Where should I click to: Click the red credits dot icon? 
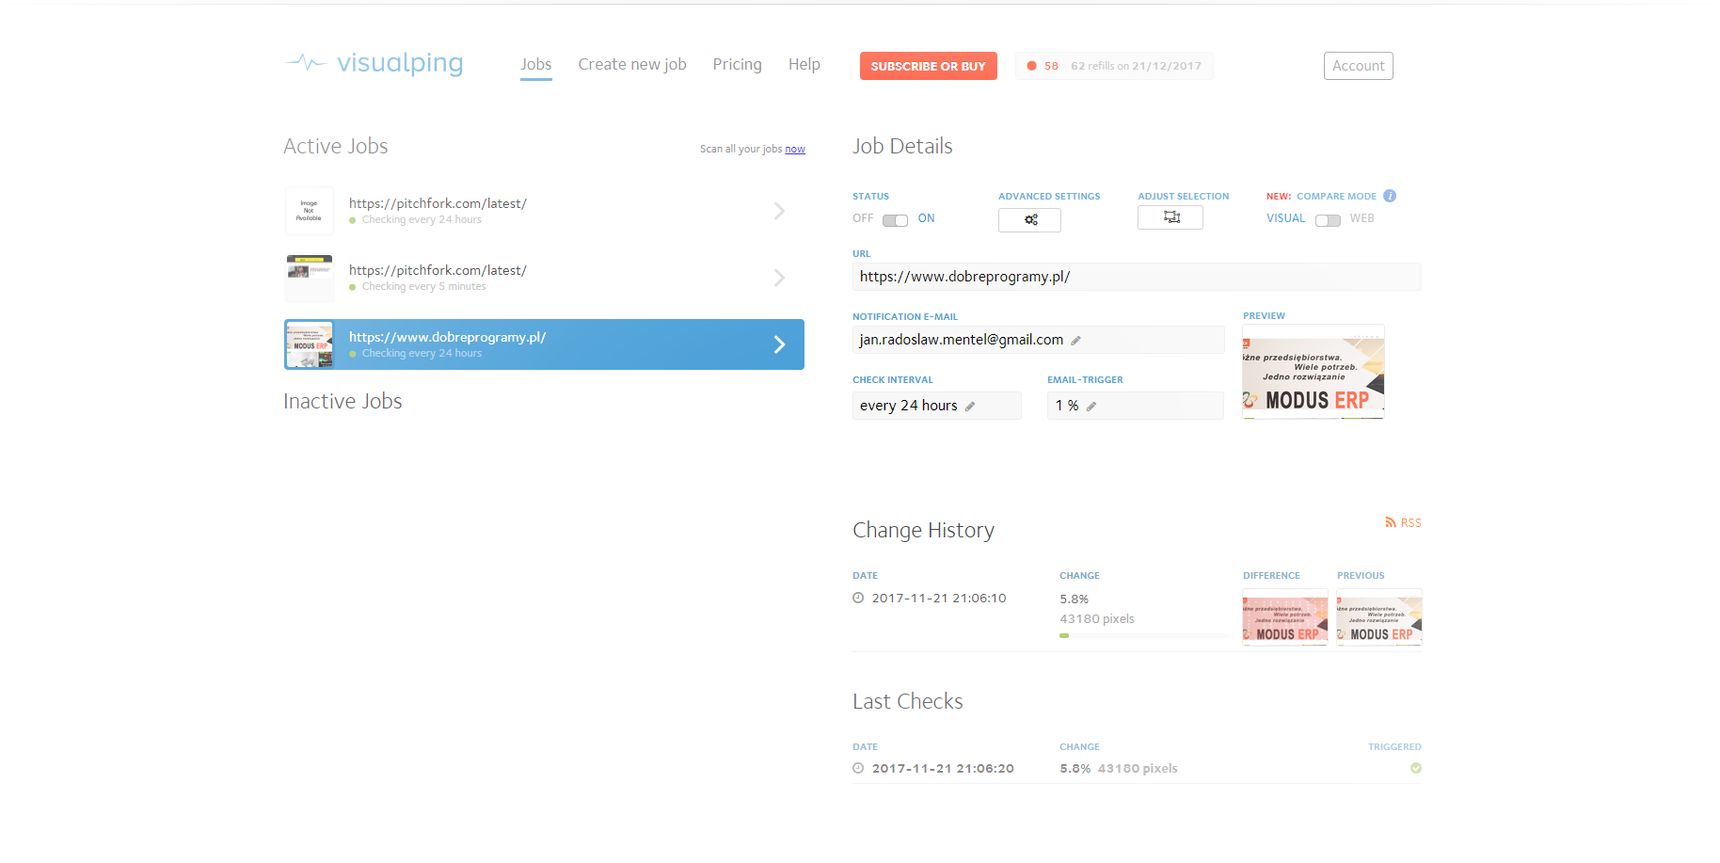point(1032,66)
